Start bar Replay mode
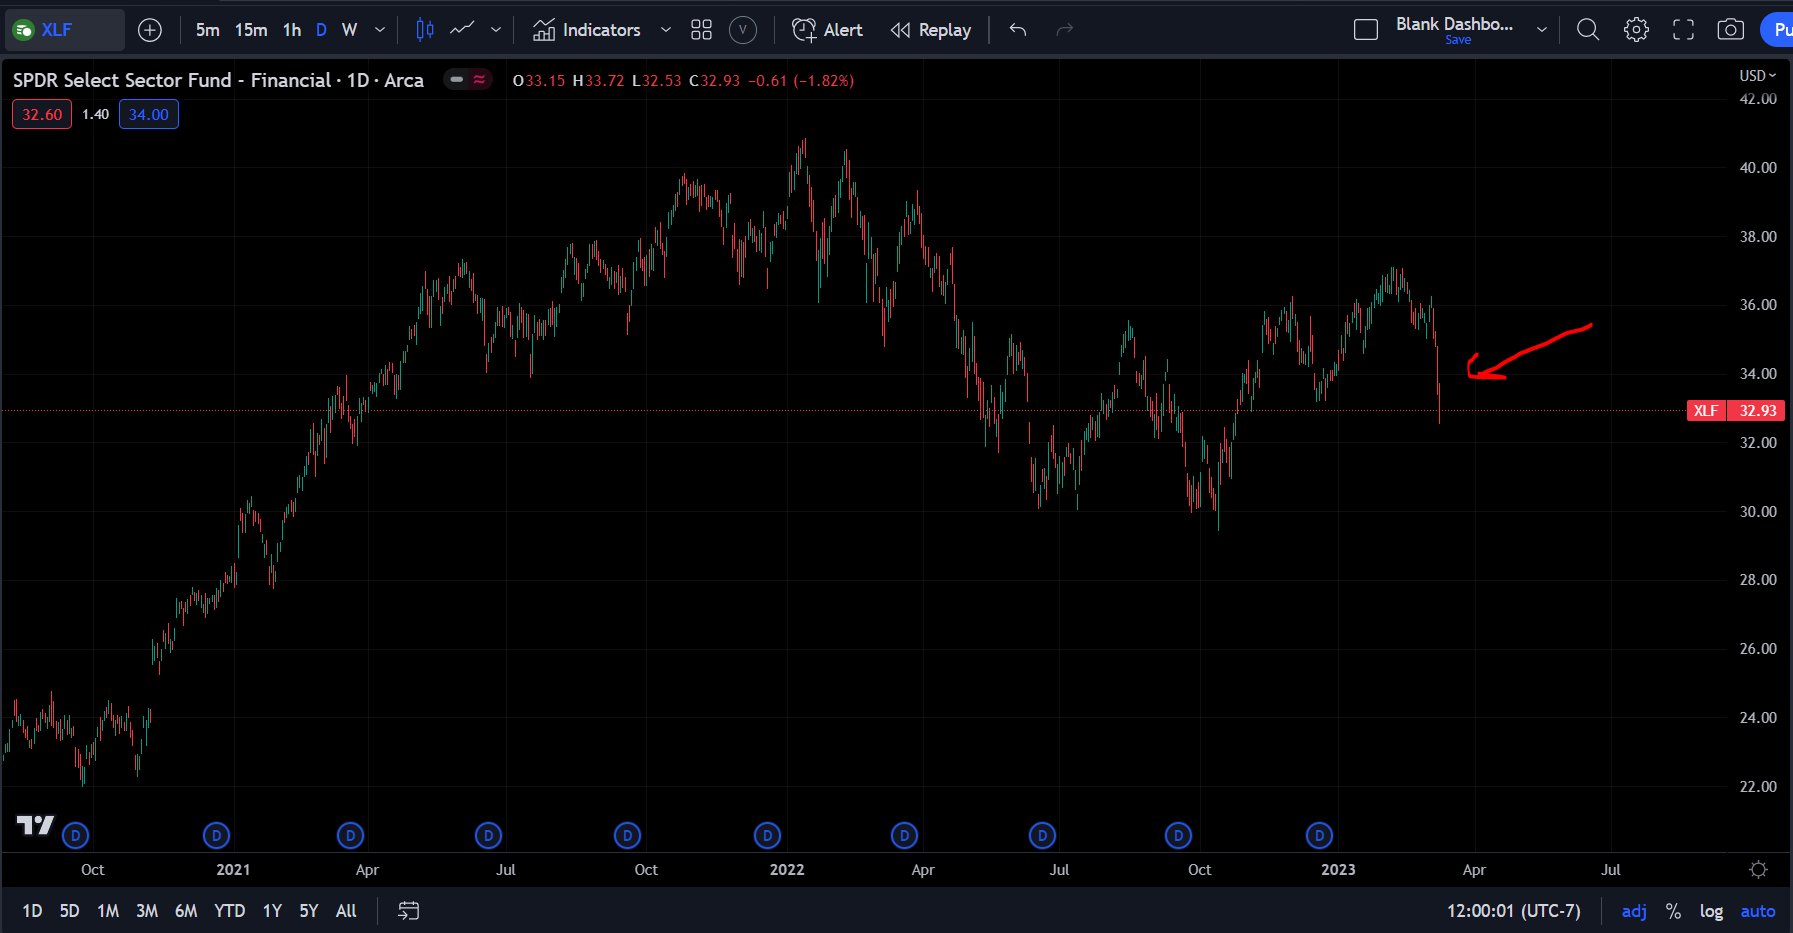Viewport: 1793px width, 933px height. 931,30
